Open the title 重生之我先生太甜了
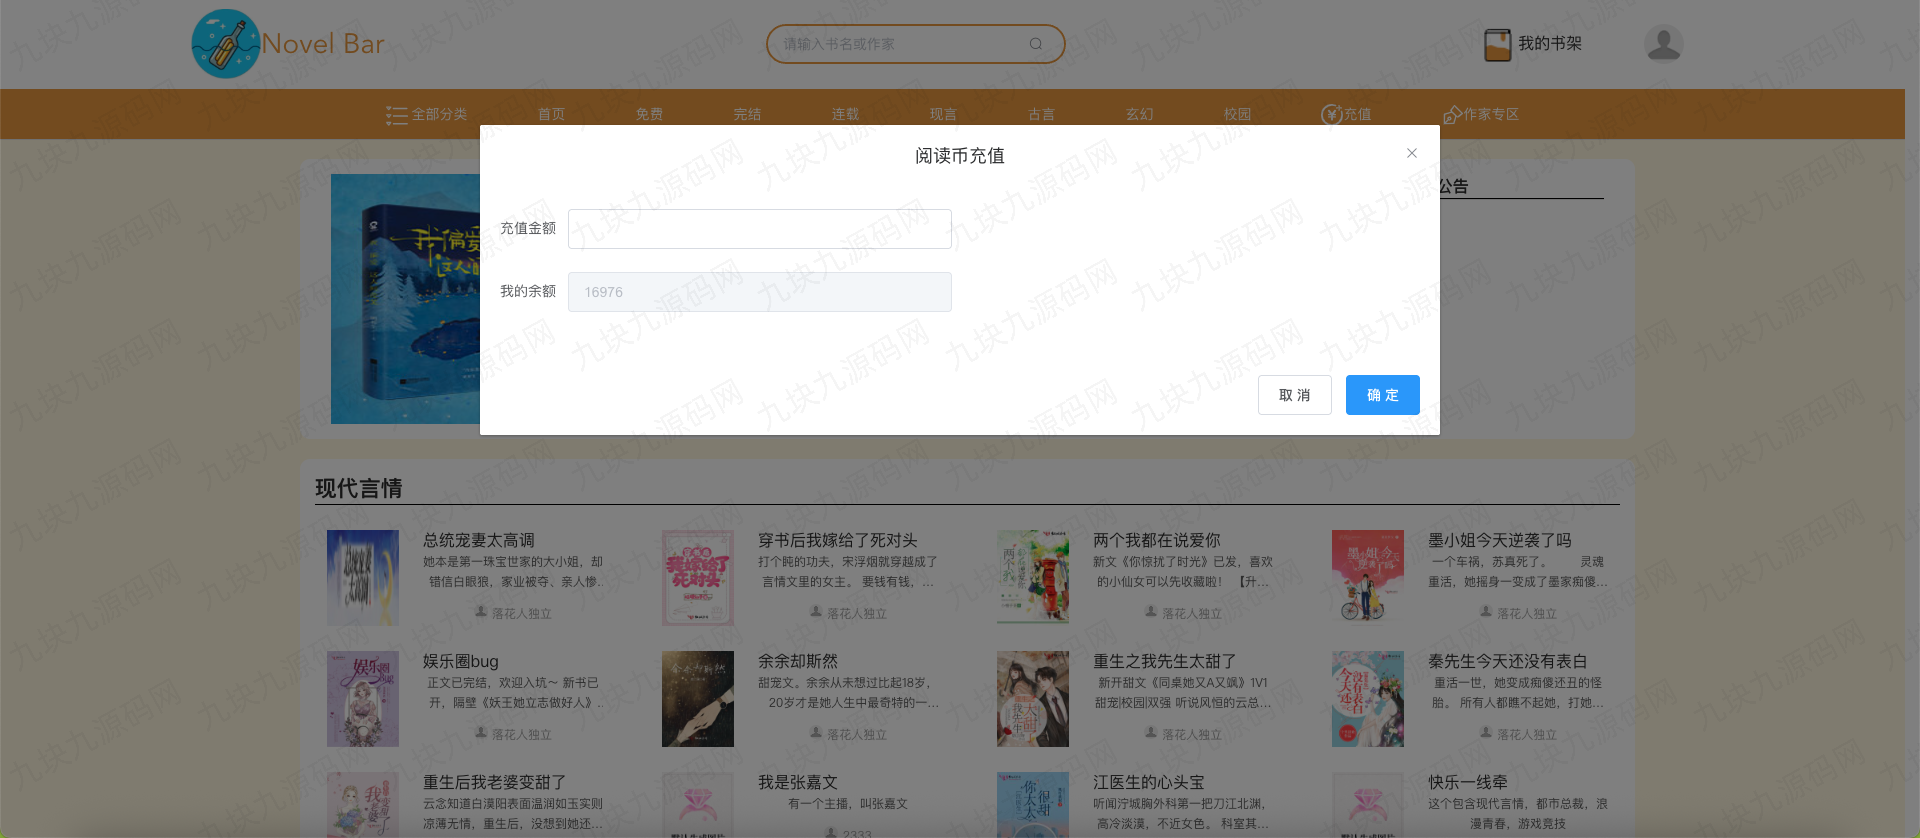The height and width of the screenshot is (838, 1920). click(x=1165, y=662)
